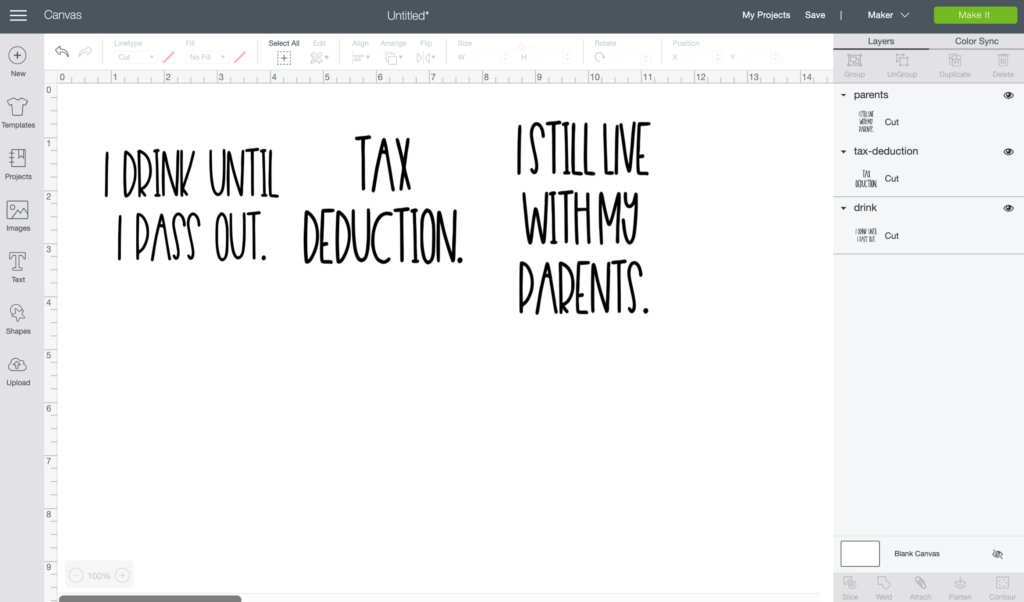Undo the last action
This screenshot has width=1024, height=602.
pyautogui.click(x=62, y=52)
